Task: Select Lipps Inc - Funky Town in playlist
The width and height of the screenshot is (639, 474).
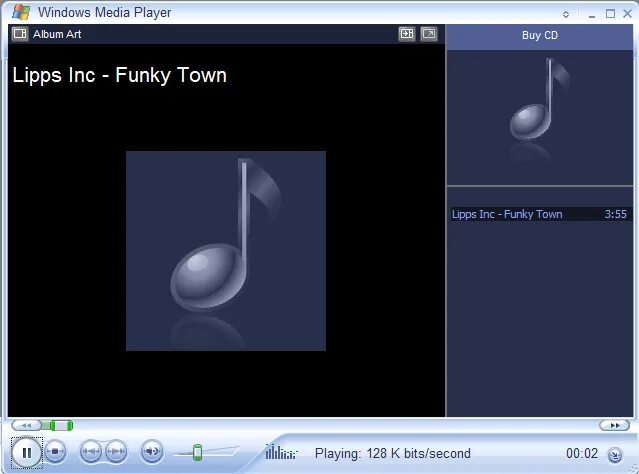Action: pyautogui.click(x=507, y=214)
